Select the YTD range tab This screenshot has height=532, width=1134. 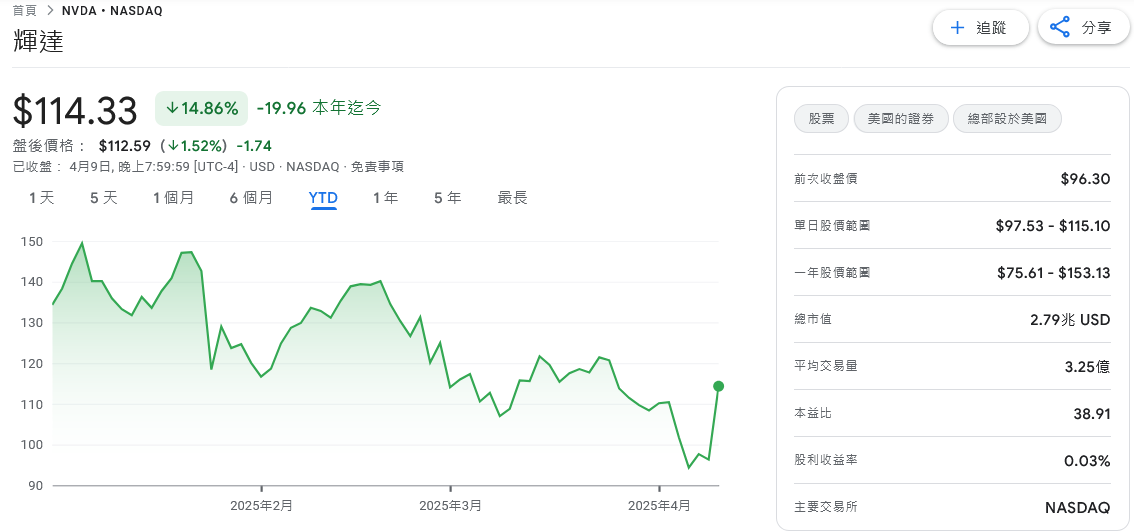(323, 197)
